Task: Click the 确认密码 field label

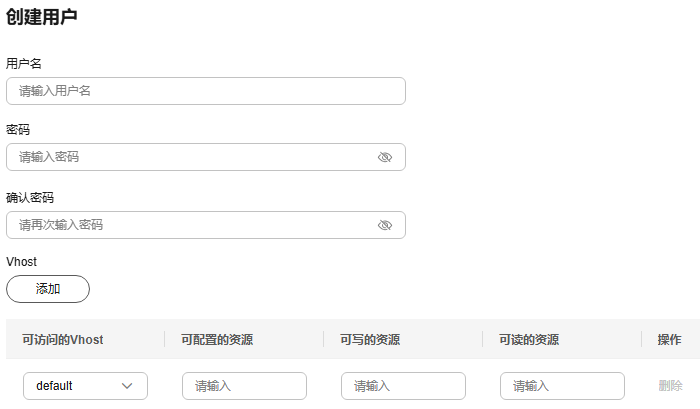Action: click(x=30, y=198)
